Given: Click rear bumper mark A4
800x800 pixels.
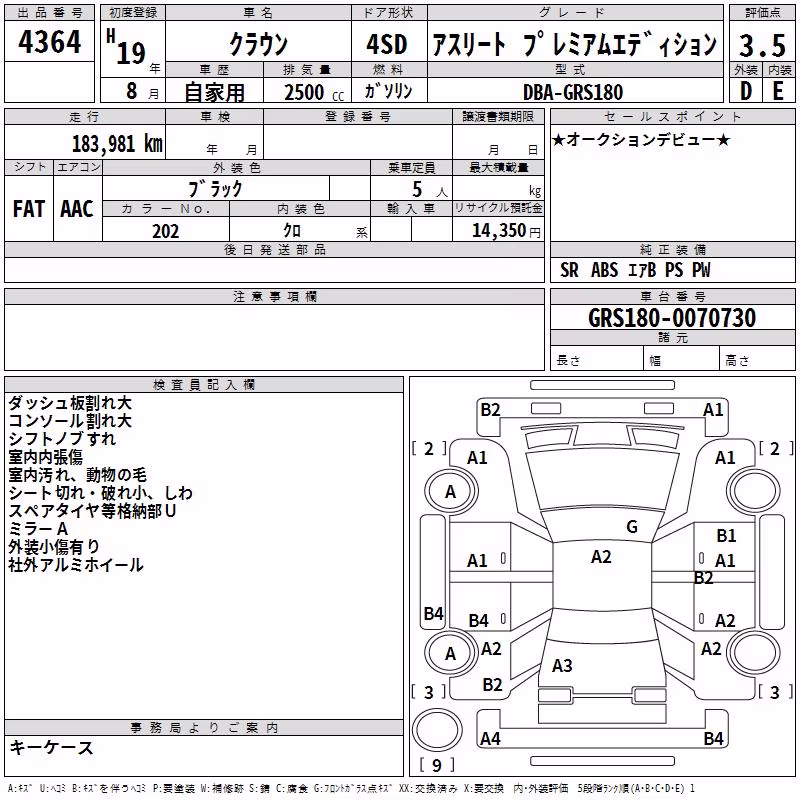Looking at the screenshot, I should point(490,738).
